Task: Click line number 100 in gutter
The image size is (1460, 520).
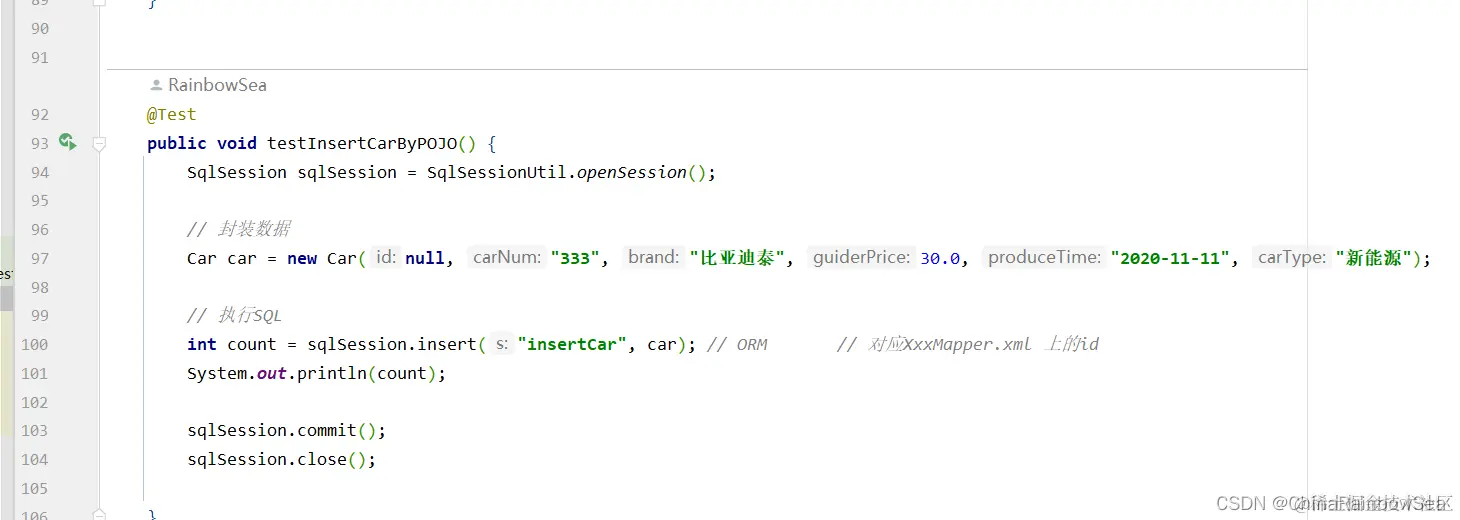Action: click(34, 344)
